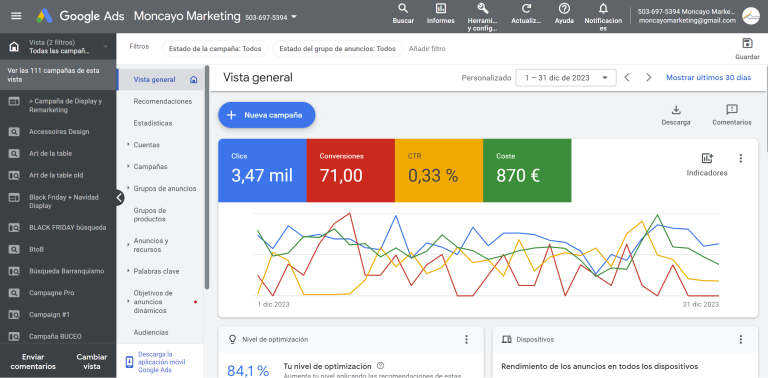Go to next date range arrow
Image resolution: width=768 pixels, height=378 pixels.
[x=649, y=77]
